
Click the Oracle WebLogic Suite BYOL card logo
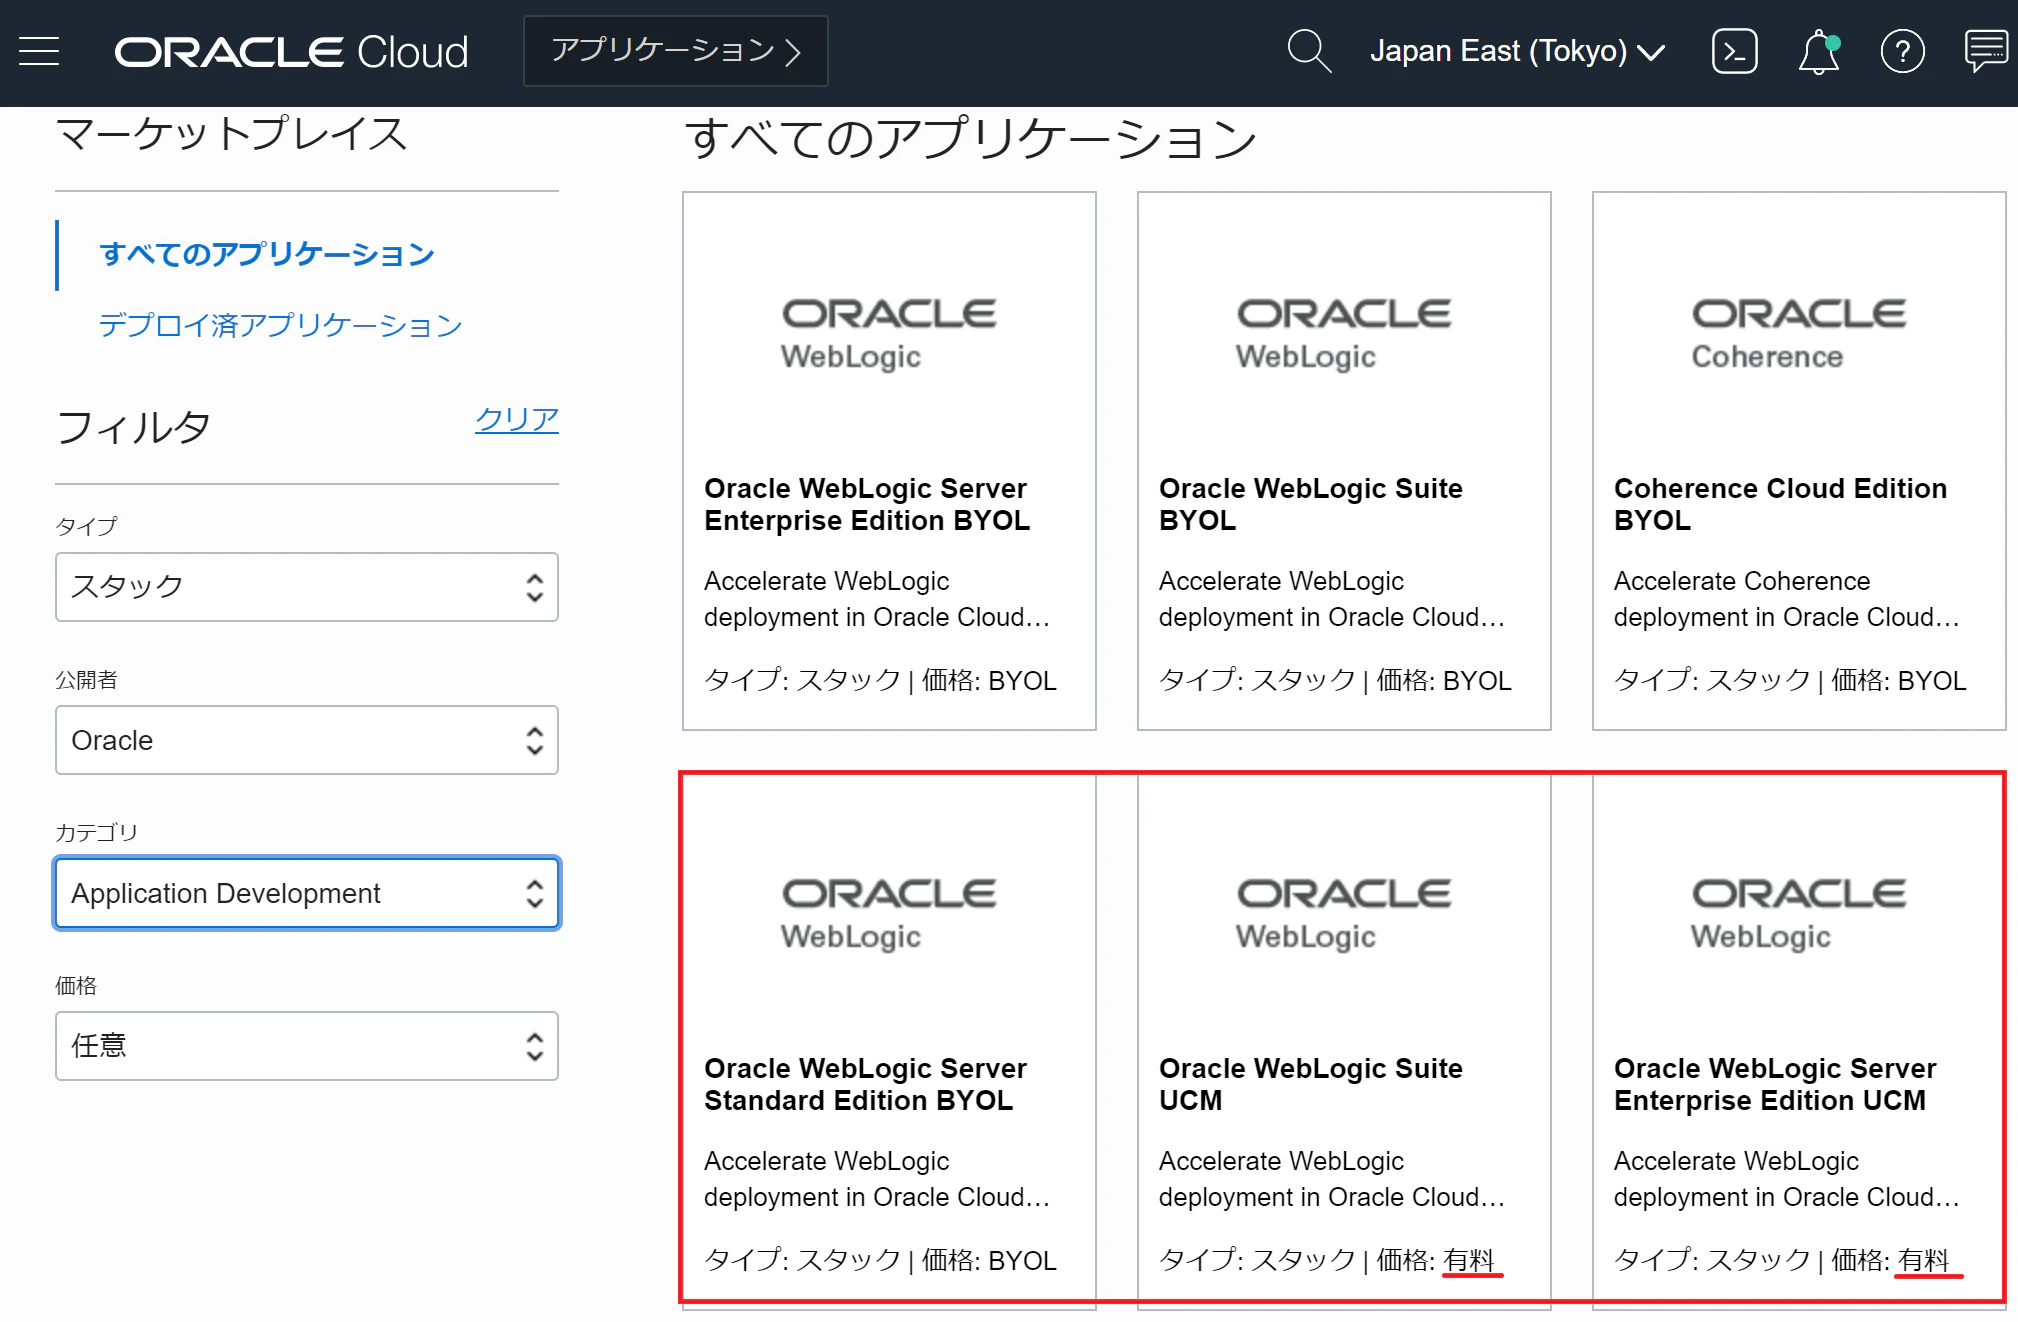[x=1344, y=334]
